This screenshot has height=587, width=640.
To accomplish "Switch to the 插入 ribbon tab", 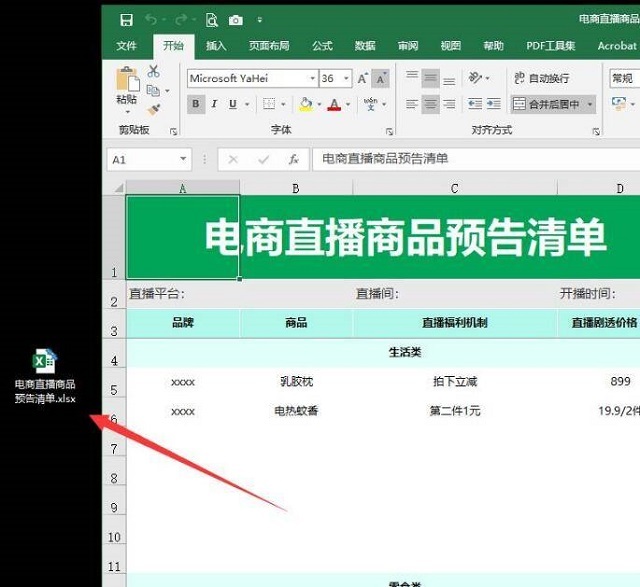I will (216, 45).
